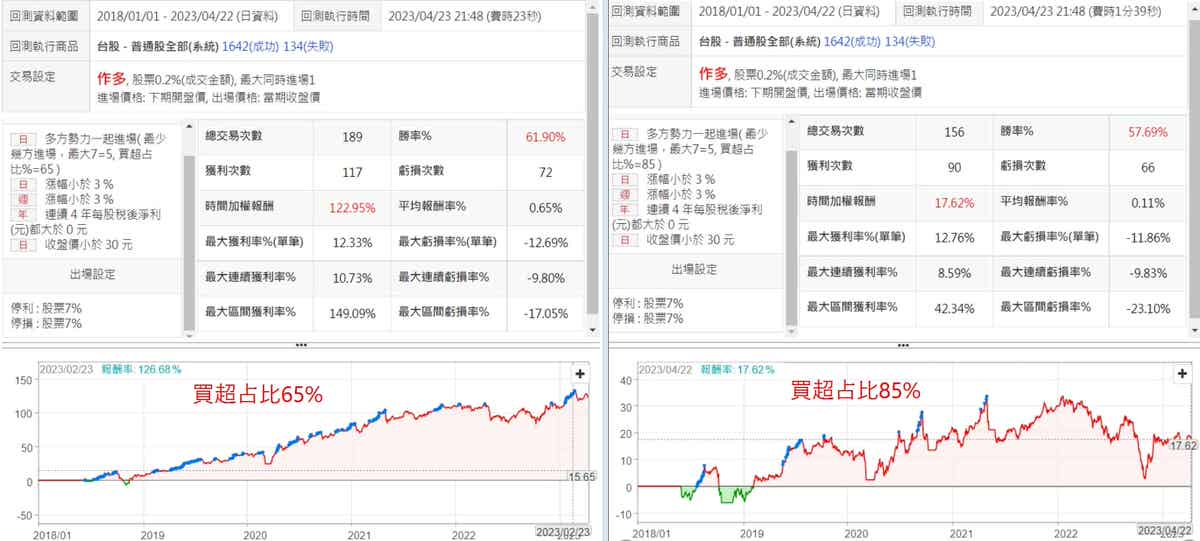Click the plus icon on the right chart
This screenshot has width=1200, height=541.
pyautogui.click(x=1181, y=373)
